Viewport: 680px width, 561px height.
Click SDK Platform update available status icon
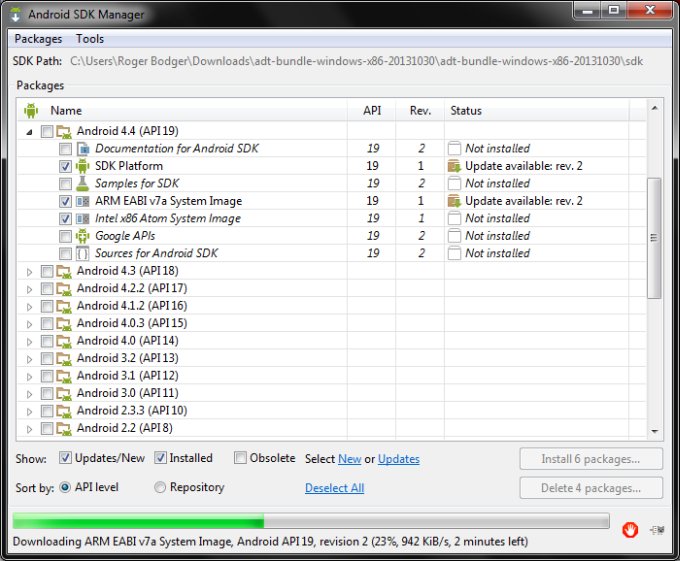point(454,166)
